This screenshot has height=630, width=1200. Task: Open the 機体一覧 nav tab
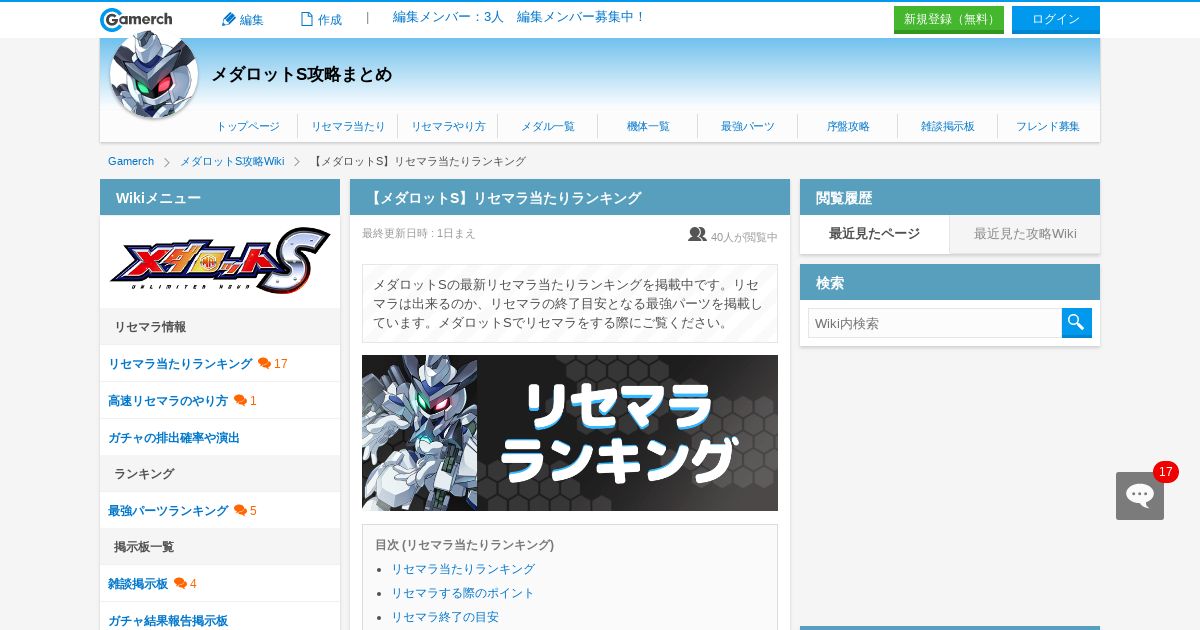pyautogui.click(x=648, y=126)
